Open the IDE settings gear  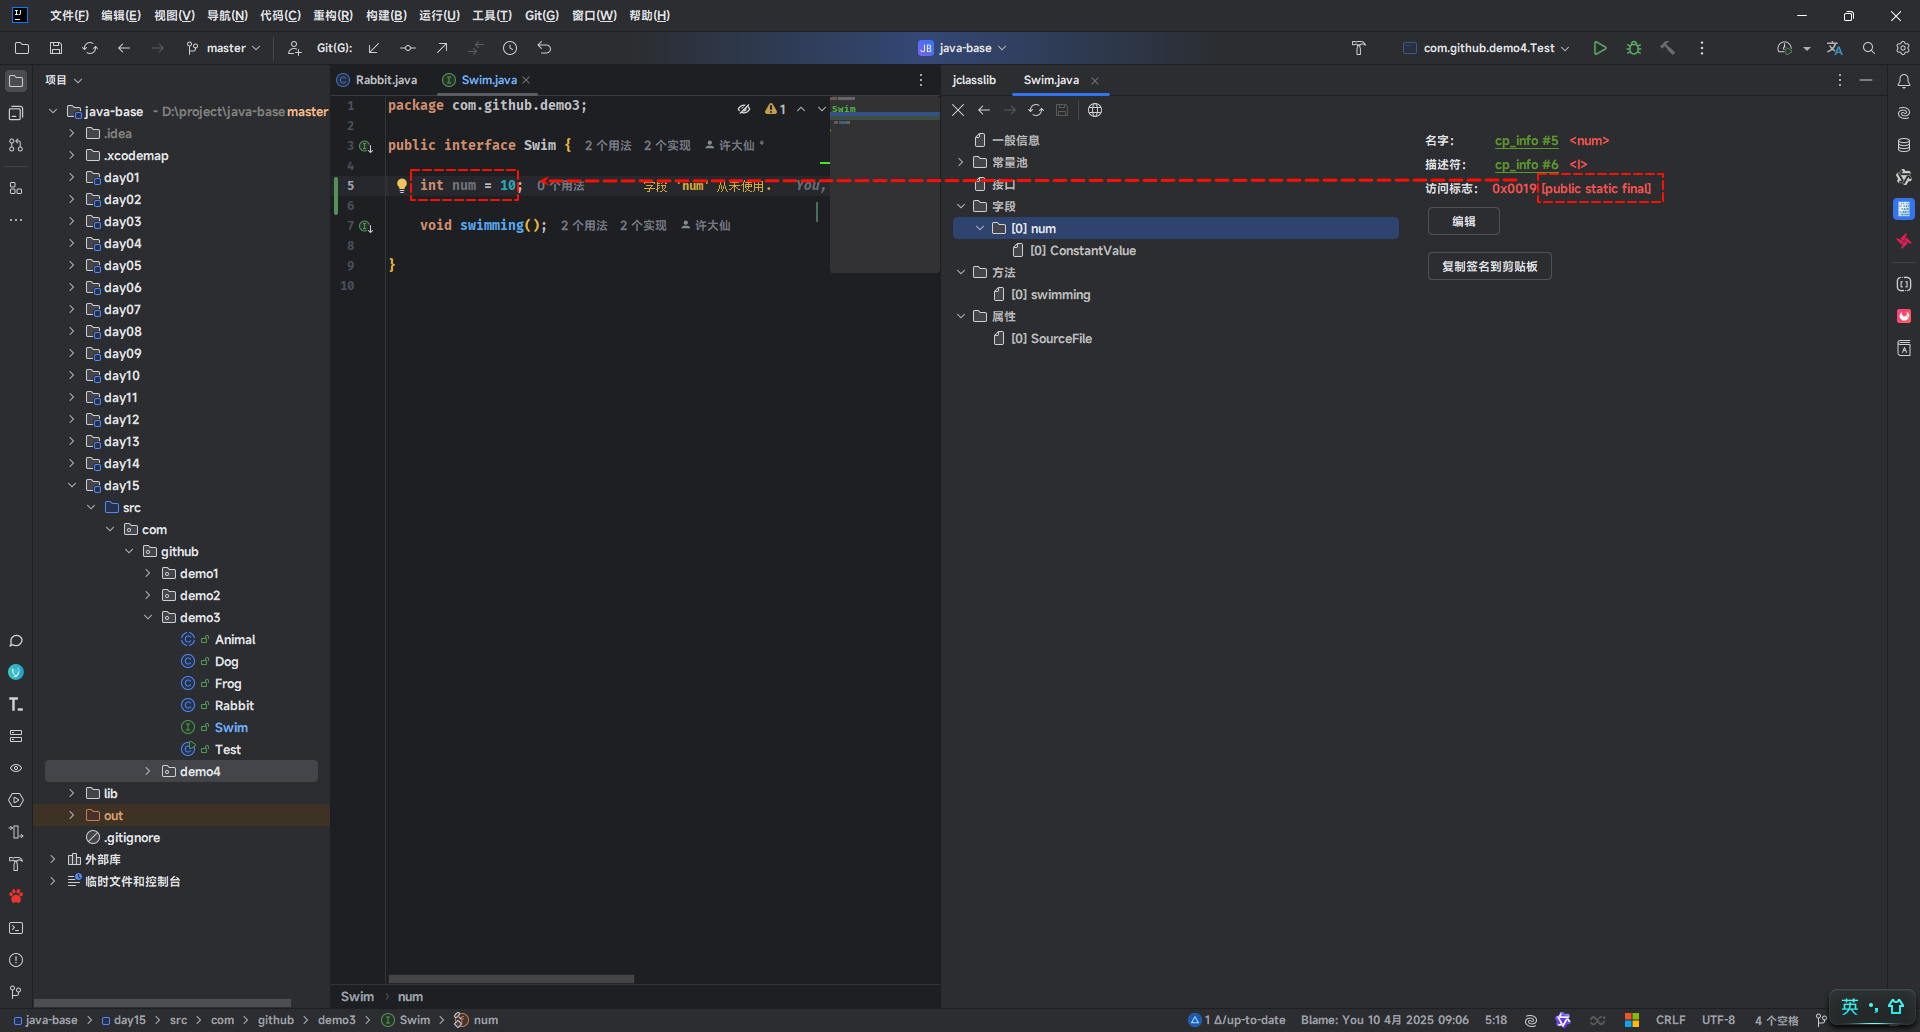tap(1902, 48)
